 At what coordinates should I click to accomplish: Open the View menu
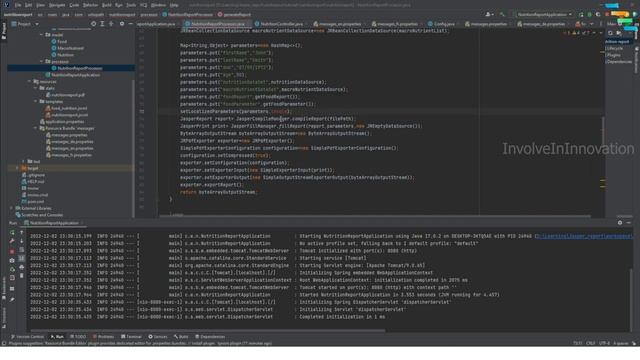40,5
